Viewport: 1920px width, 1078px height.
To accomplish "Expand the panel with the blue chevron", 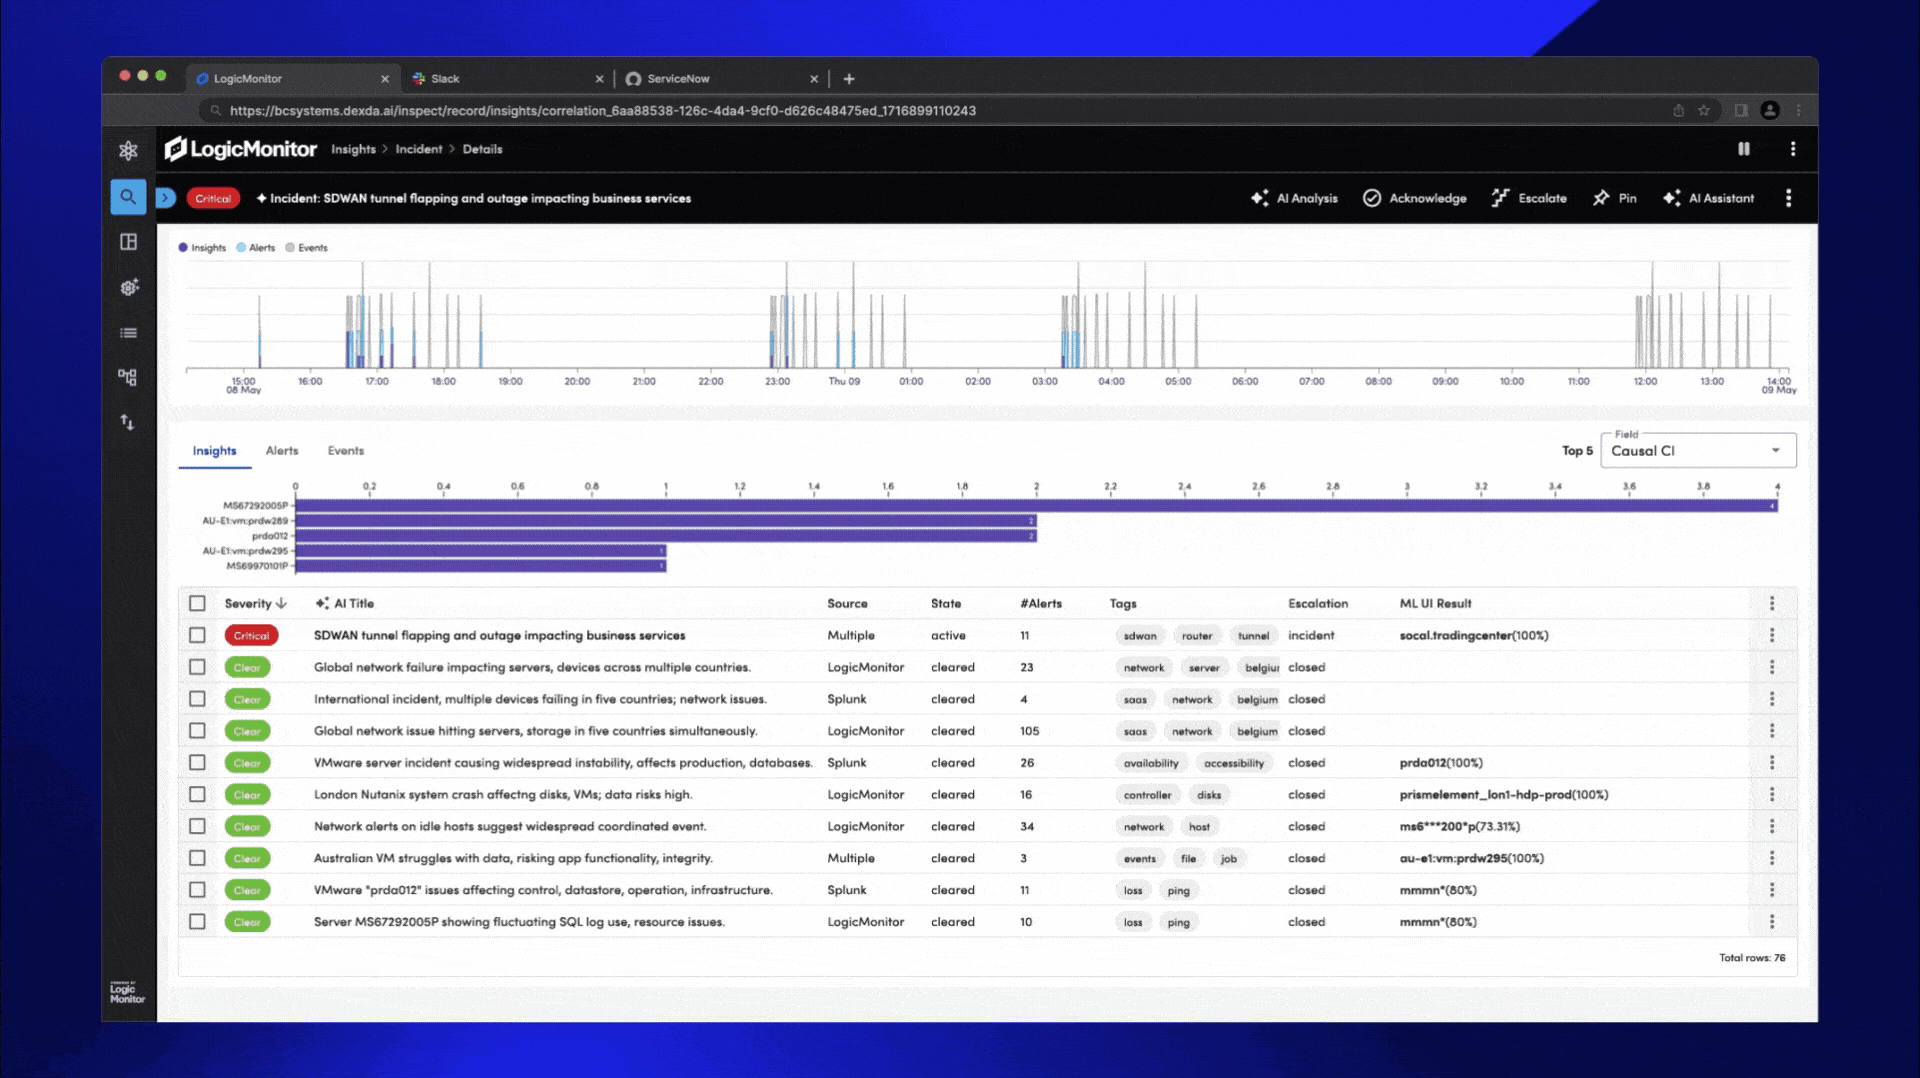I will (x=166, y=198).
